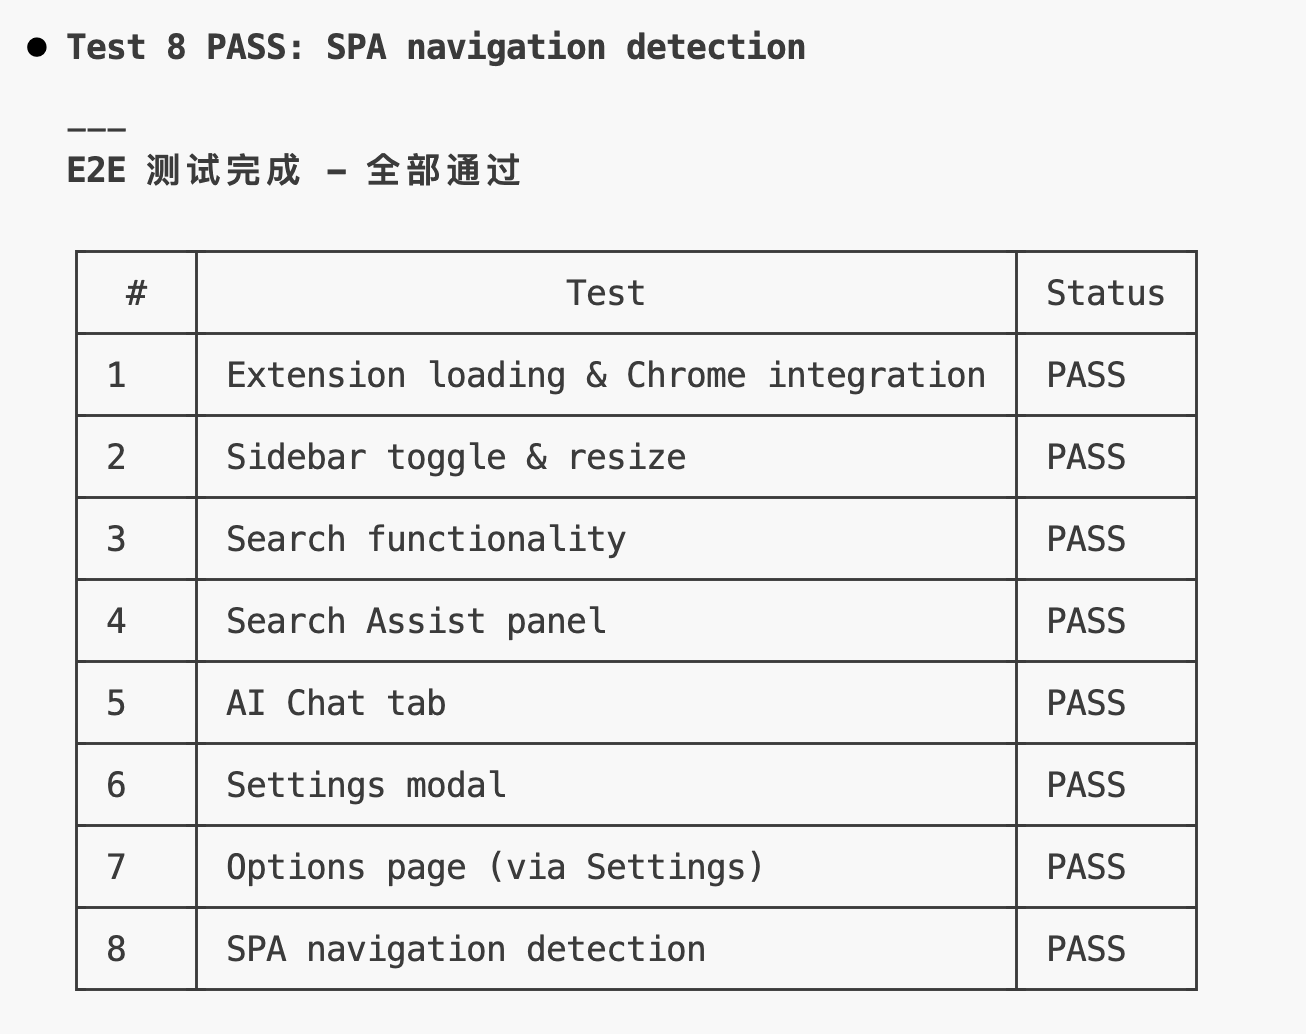Click the "Status" column header
The width and height of the screenshot is (1306, 1034).
(1105, 293)
